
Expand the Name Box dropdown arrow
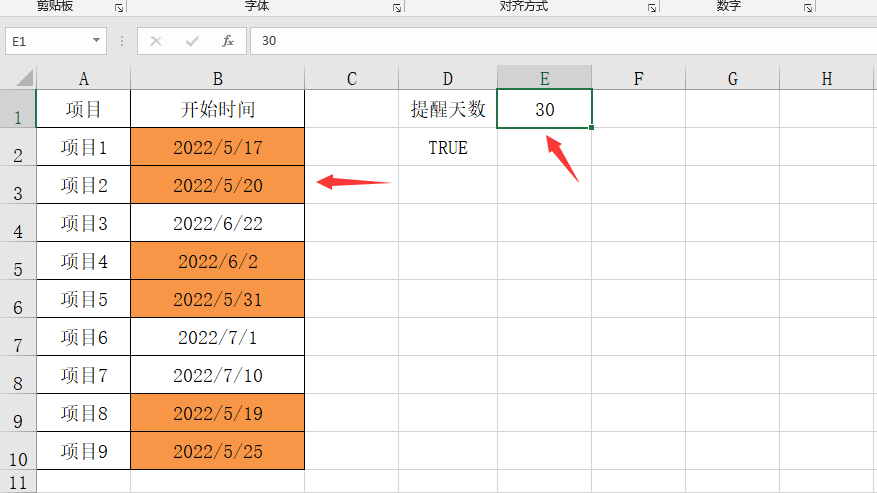click(x=96, y=40)
